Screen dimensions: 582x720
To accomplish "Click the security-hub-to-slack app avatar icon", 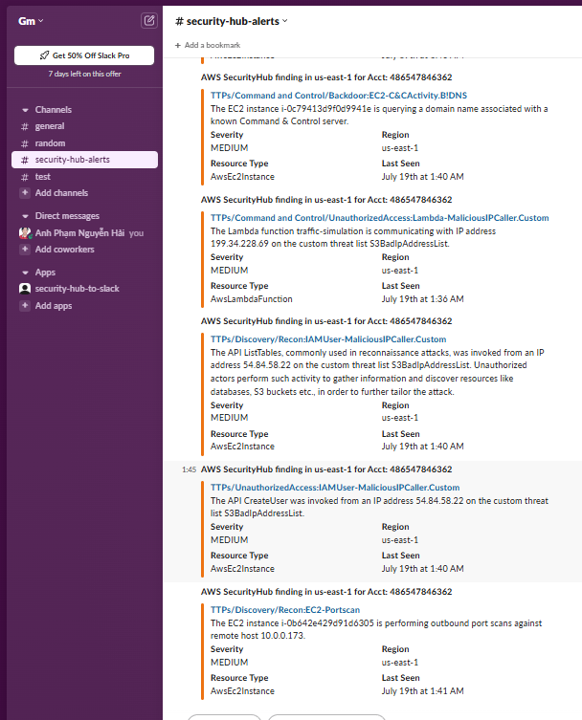I will [25, 288].
